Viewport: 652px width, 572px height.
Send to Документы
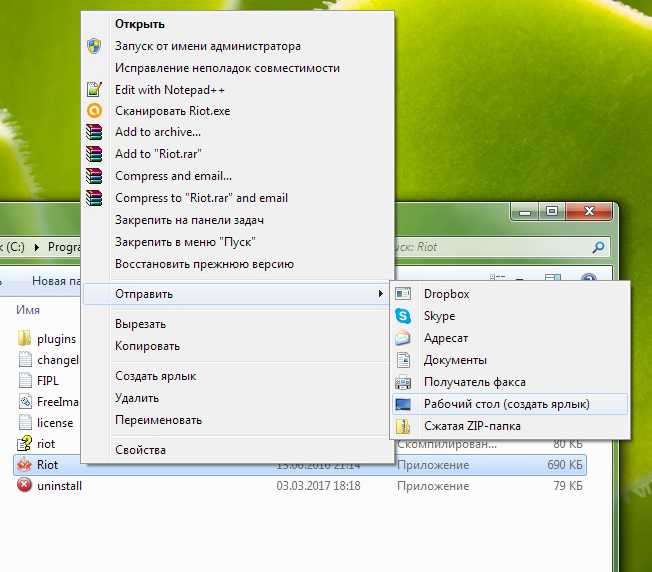(x=510, y=360)
